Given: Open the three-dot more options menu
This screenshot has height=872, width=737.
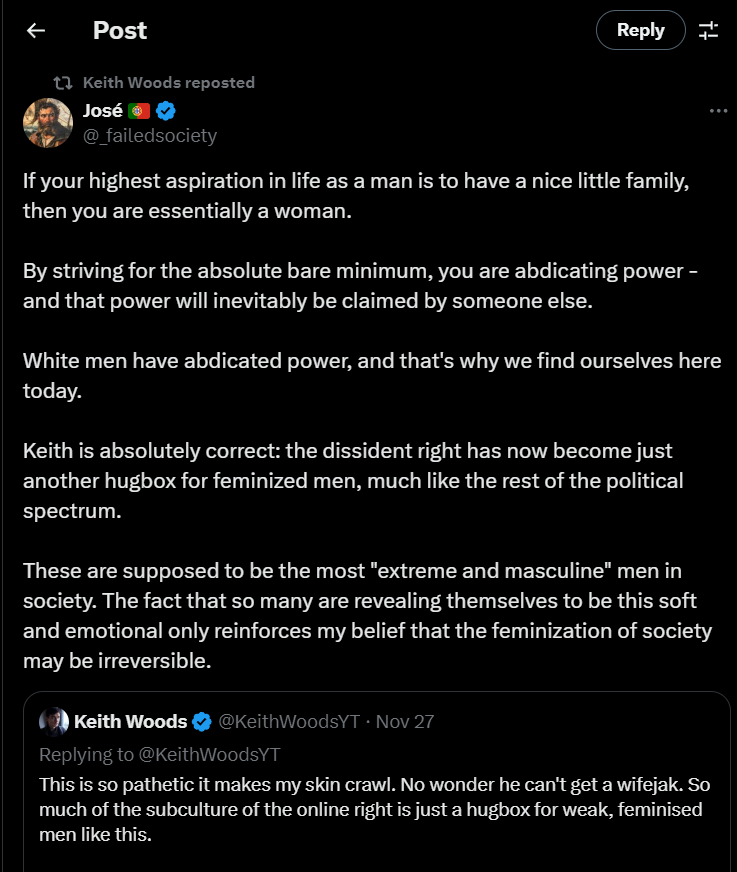Looking at the screenshot, I should (718, 111).
